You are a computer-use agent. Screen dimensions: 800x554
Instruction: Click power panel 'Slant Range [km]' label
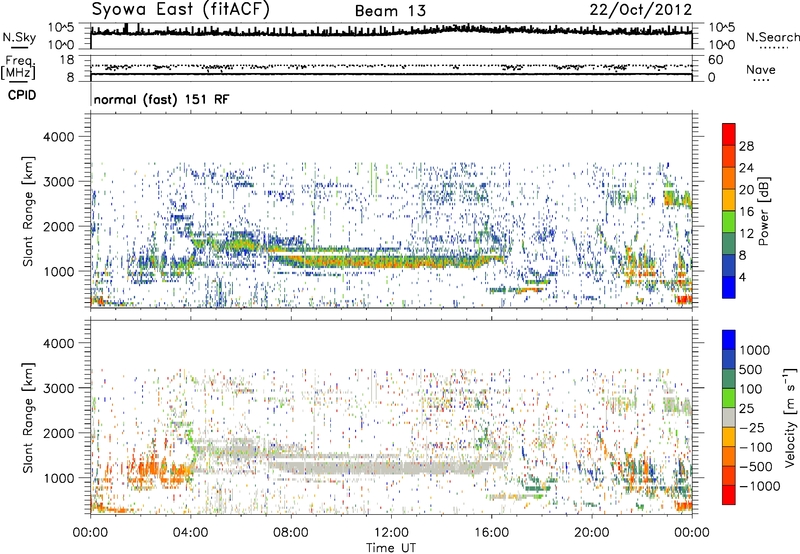[28, 211]
